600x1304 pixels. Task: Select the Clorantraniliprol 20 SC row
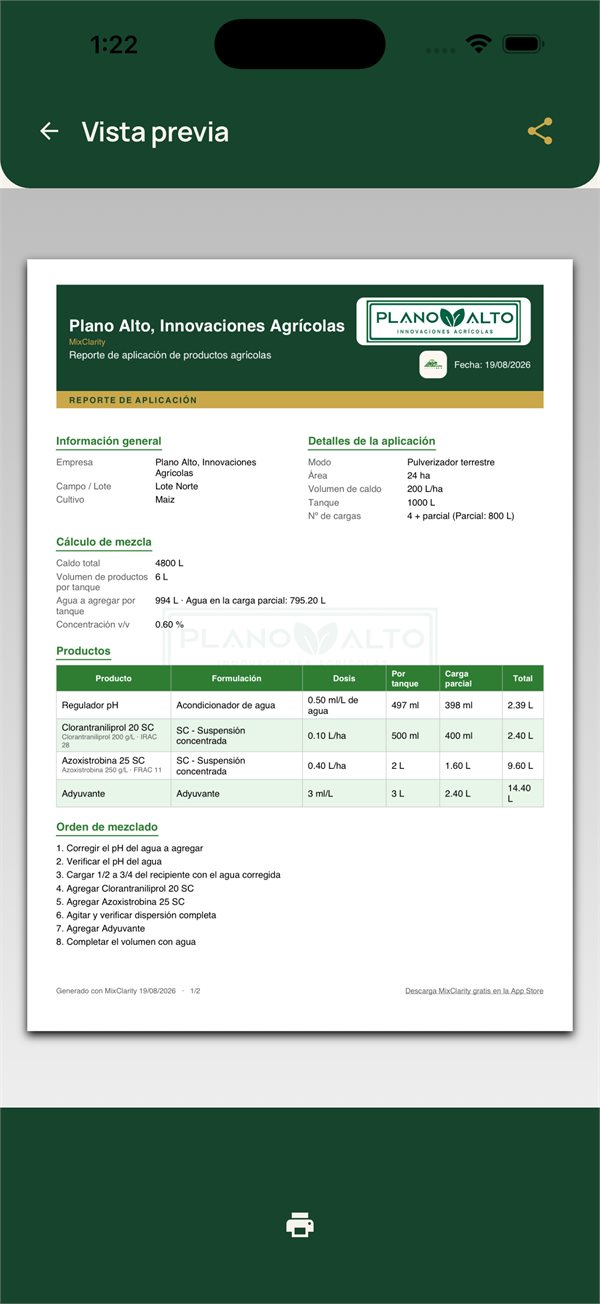pos(300,735)
